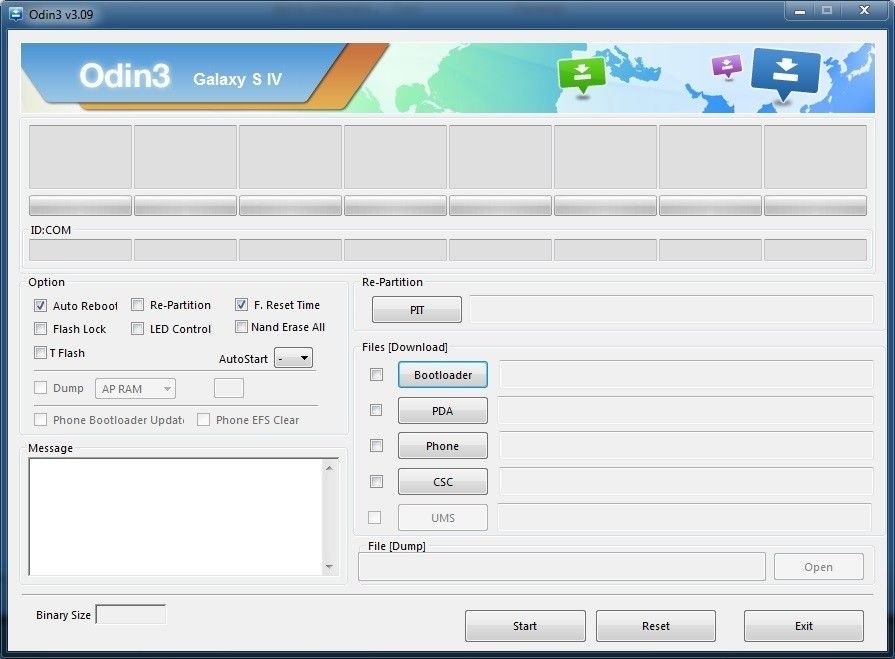Enable the Re-Partition checkbox
The height and width of the screenshot is (659, 895).
tap(137, 305)
